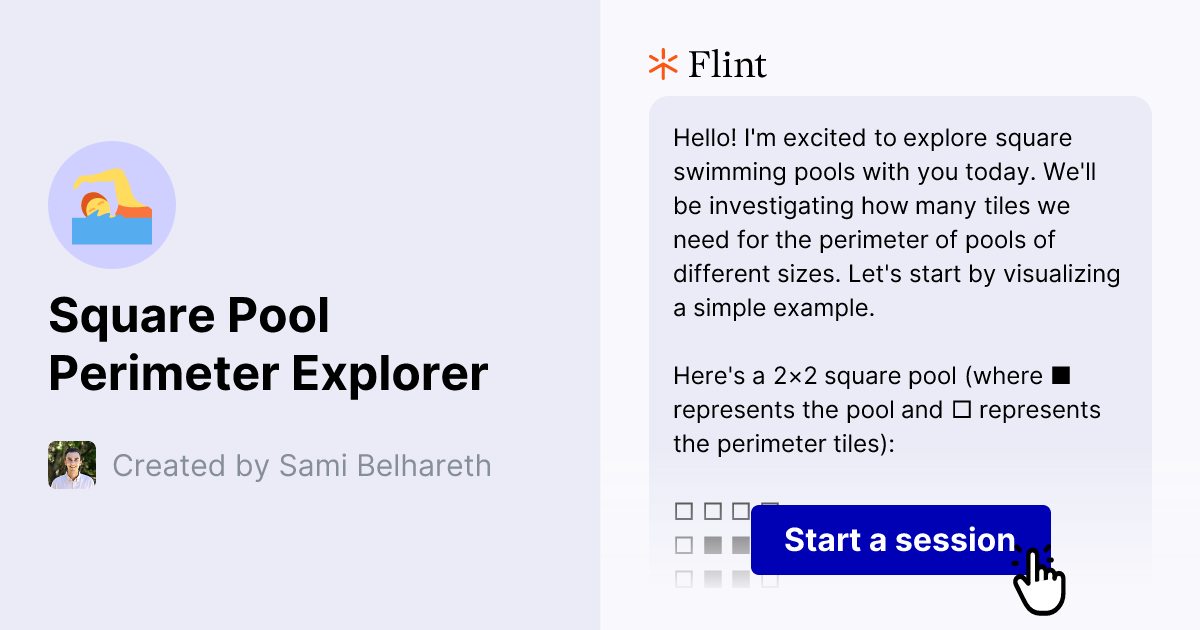Select the purple circle behind the swimmer
This screenshot has height=630, width=1200.
(x=112, y=205)
